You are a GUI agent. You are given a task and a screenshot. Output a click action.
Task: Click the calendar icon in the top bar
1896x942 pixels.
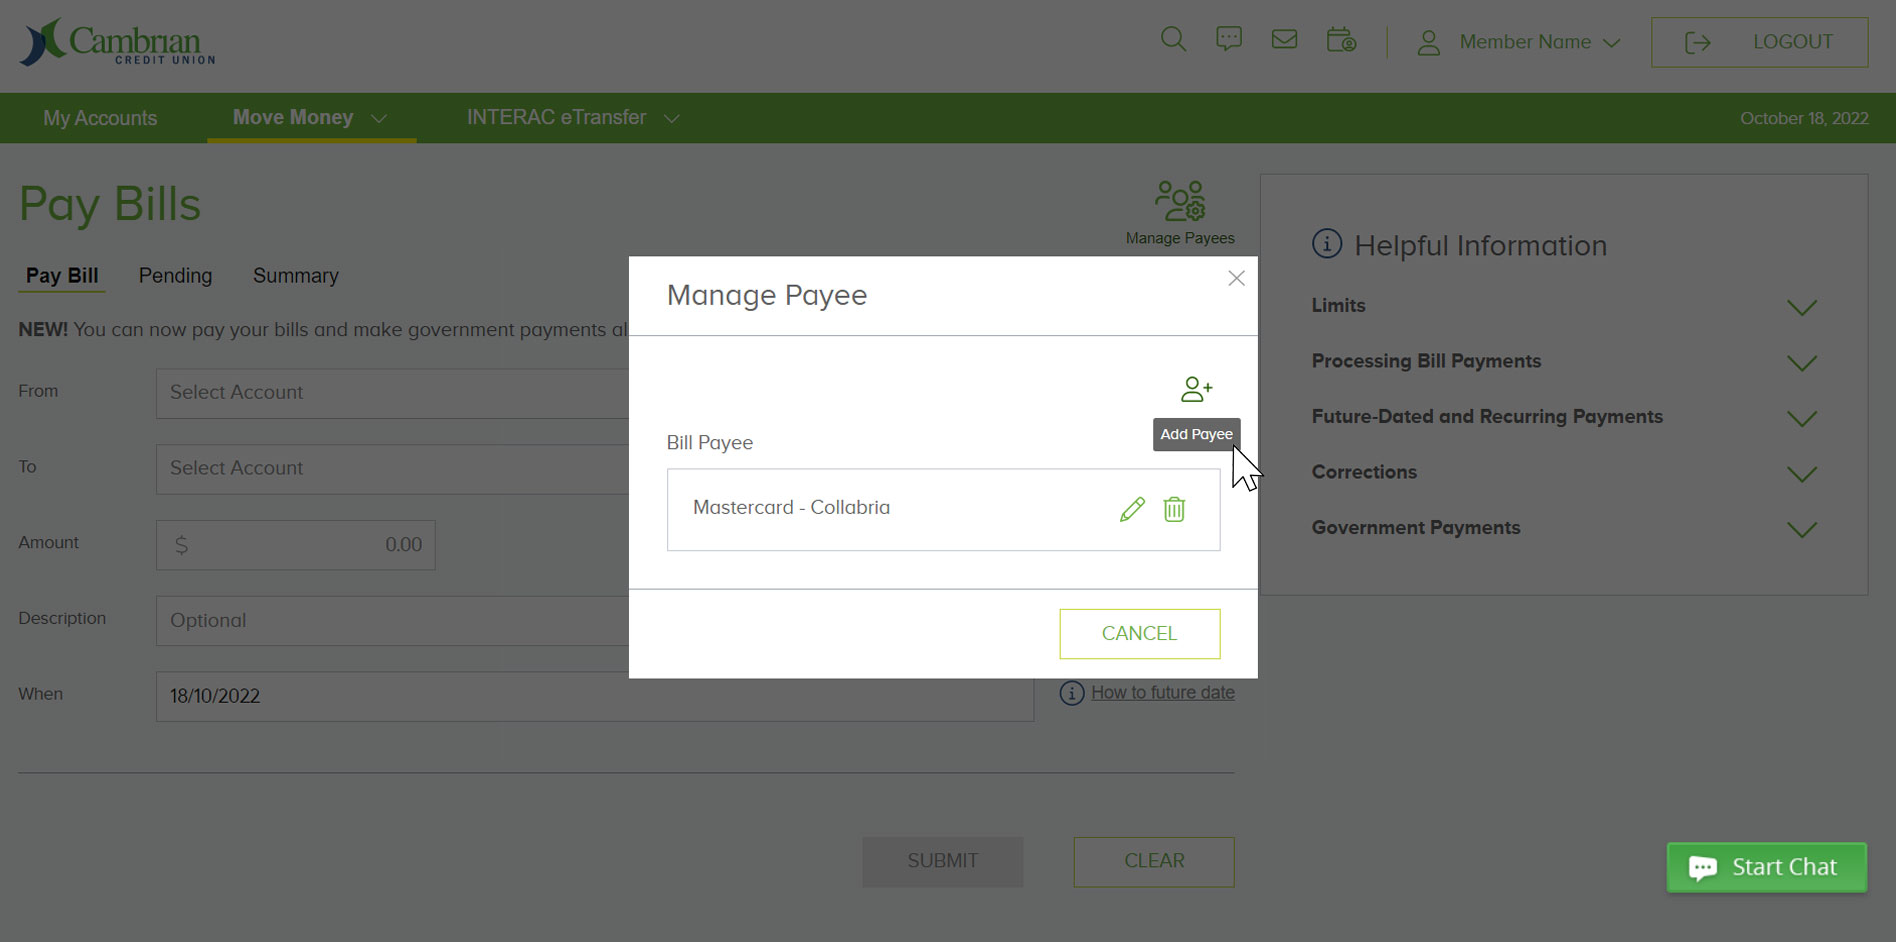[x=1340, y=42]
